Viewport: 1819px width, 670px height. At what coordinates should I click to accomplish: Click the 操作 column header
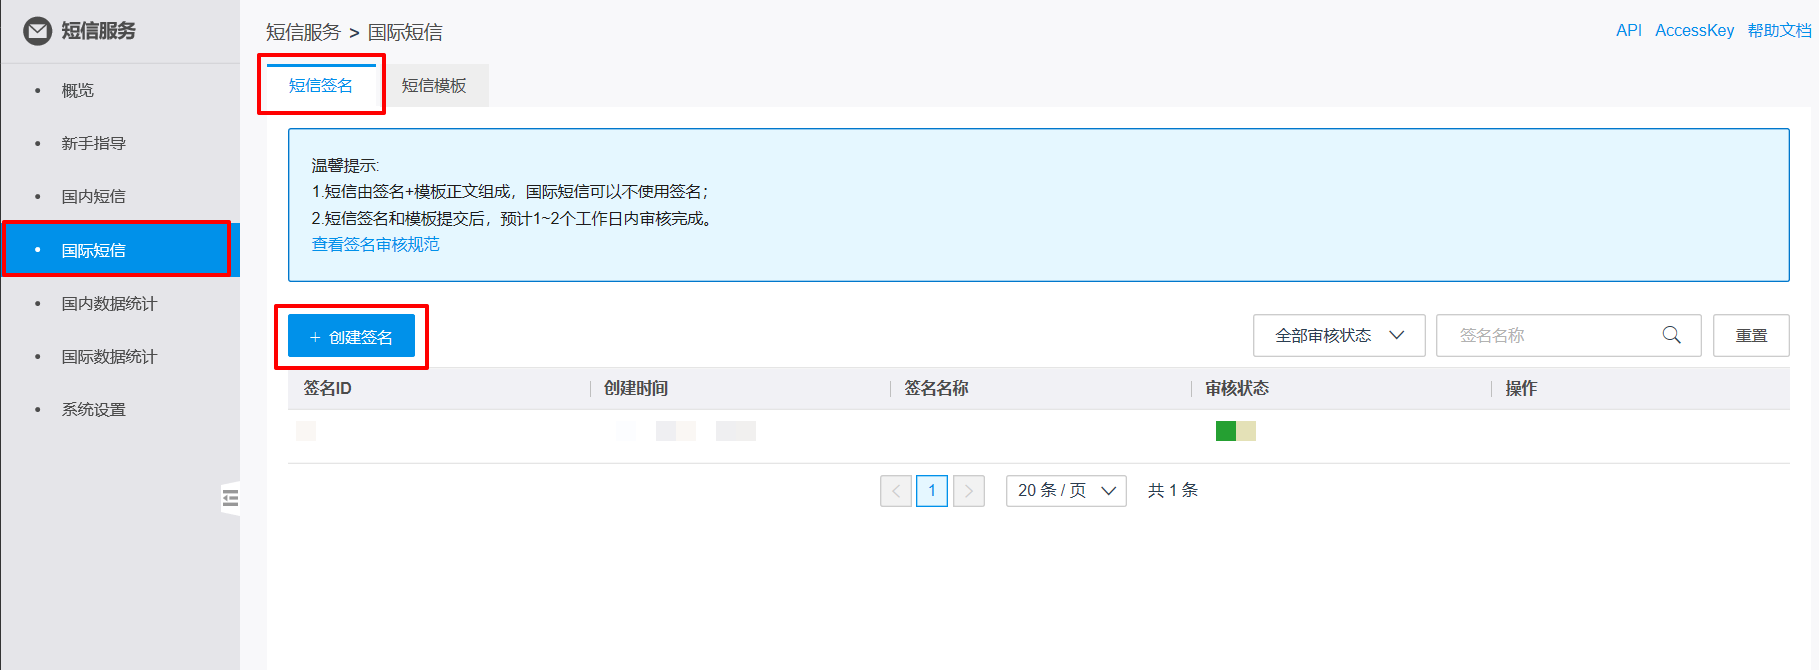[x=1521, y=388]
